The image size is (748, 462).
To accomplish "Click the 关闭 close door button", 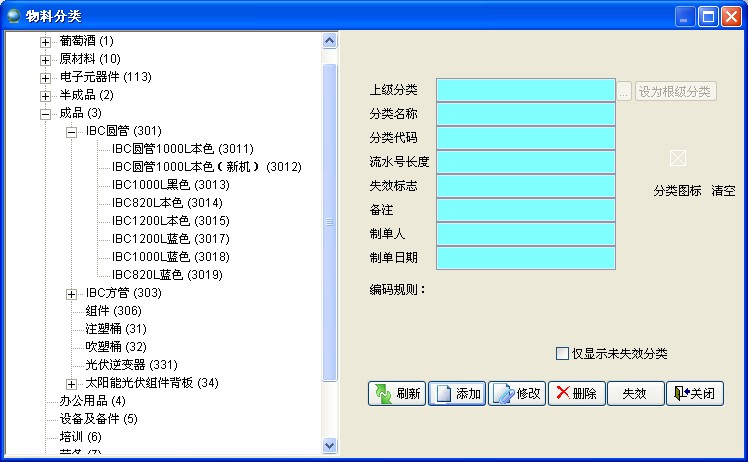I will (695, 393).
